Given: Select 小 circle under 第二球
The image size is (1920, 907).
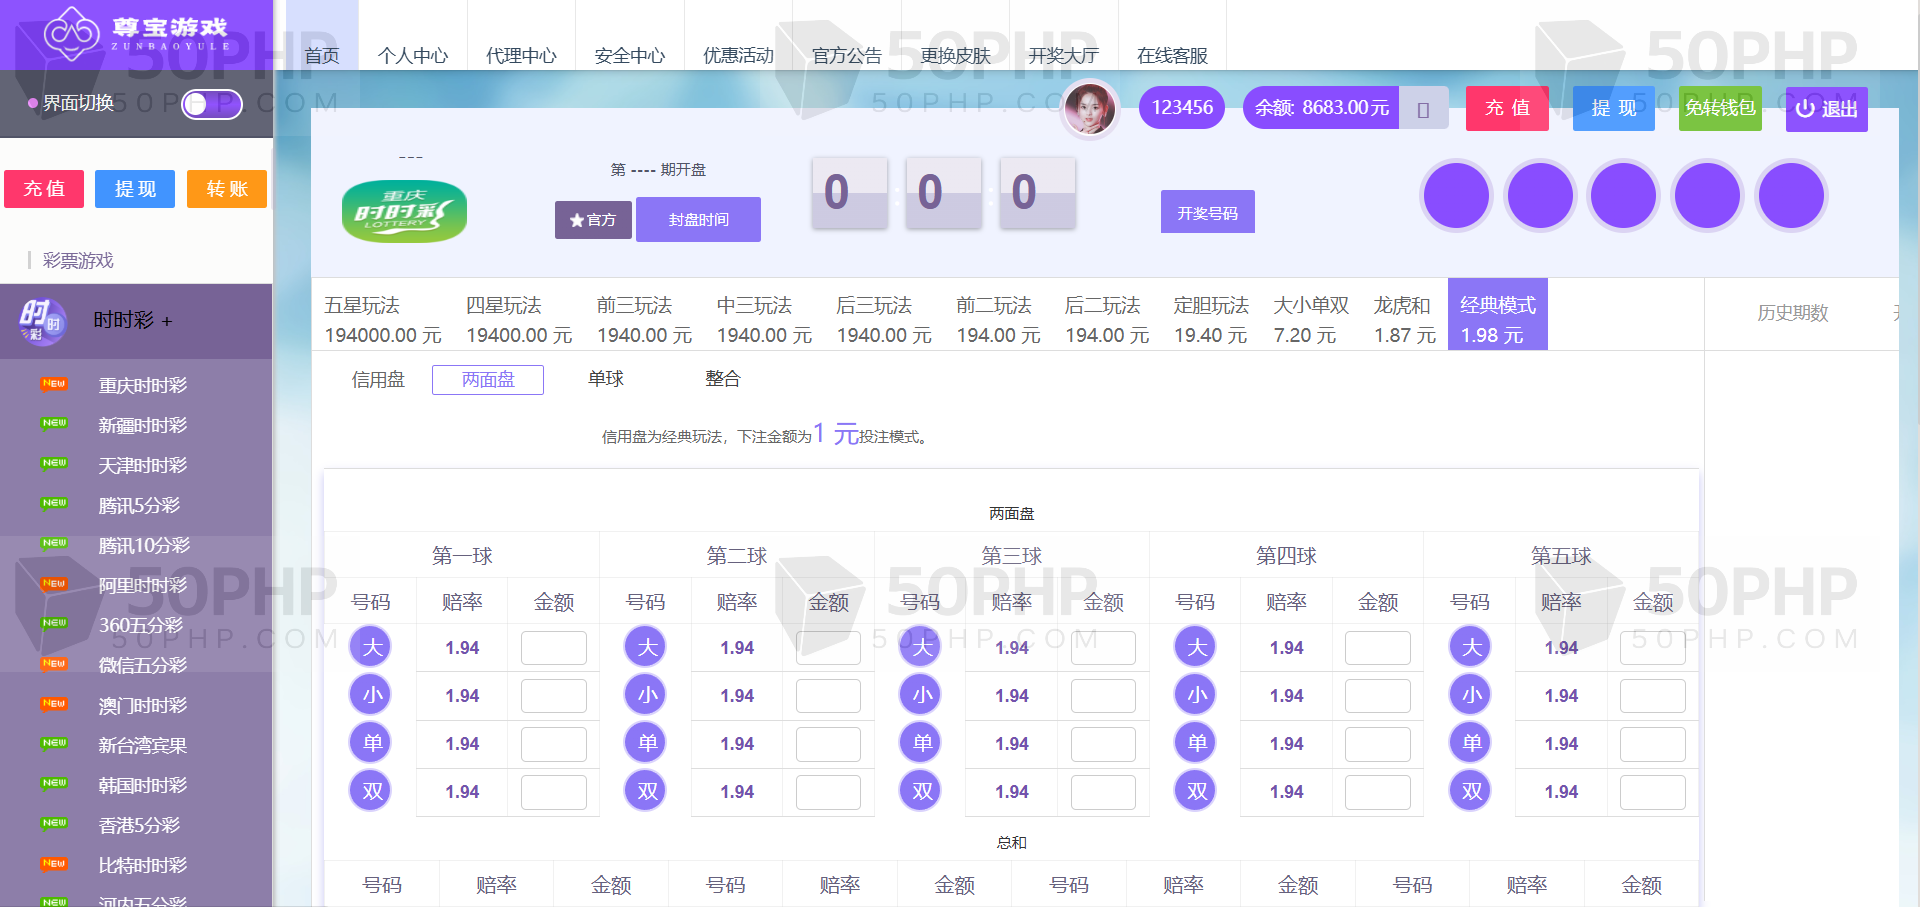Looking at the screenshot, I should pyautogui.click(x=647, y=695).
